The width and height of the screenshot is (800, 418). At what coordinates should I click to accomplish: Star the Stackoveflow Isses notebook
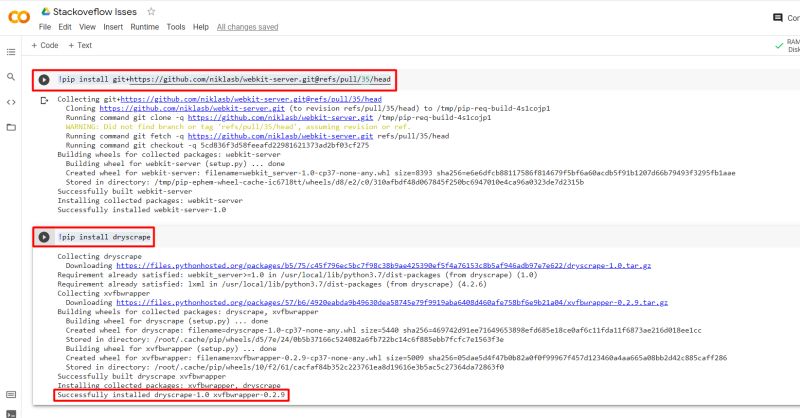coord(151,11)
